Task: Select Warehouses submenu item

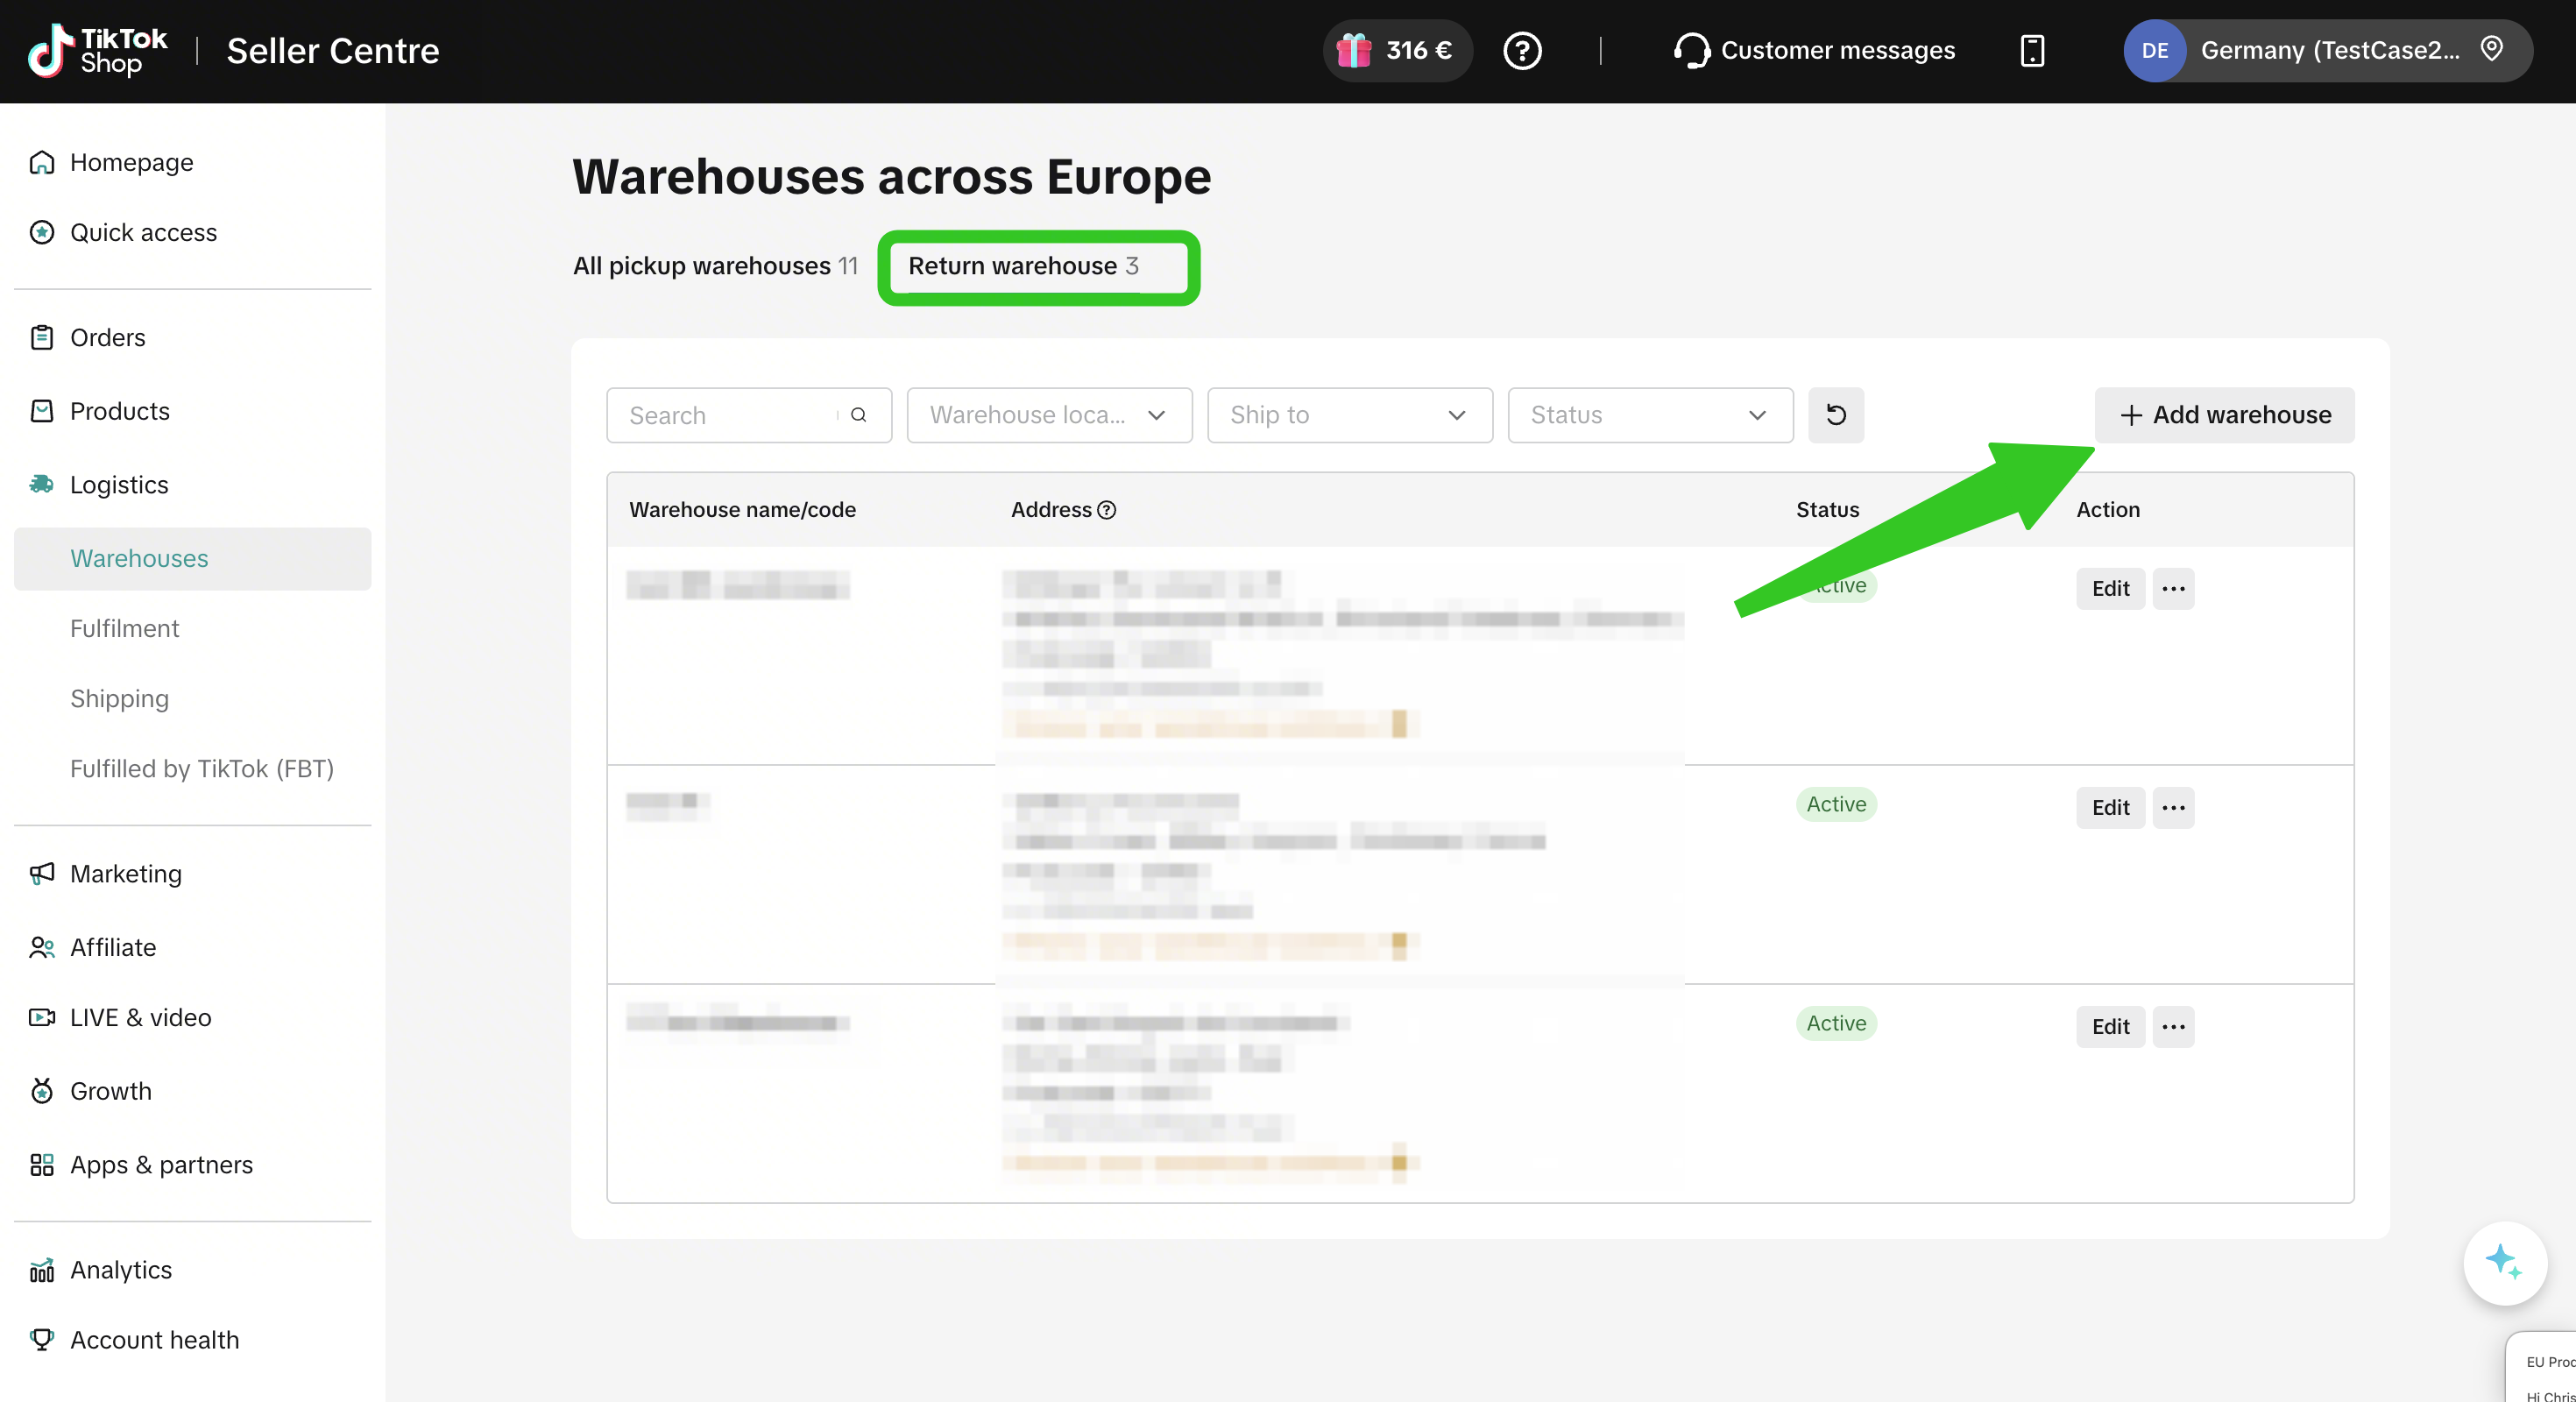Action: click(192, 558)
